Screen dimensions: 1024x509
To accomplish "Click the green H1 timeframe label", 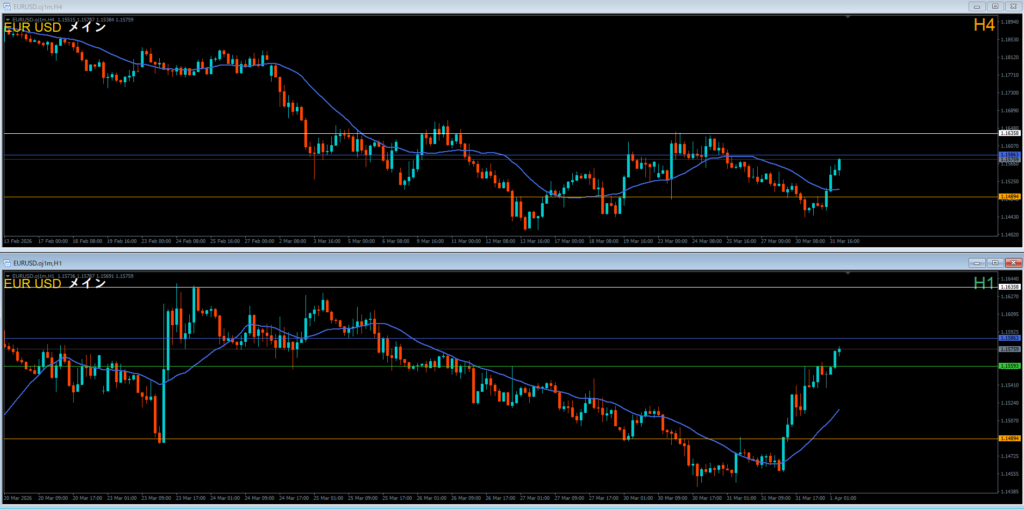I will click(984, 284).
